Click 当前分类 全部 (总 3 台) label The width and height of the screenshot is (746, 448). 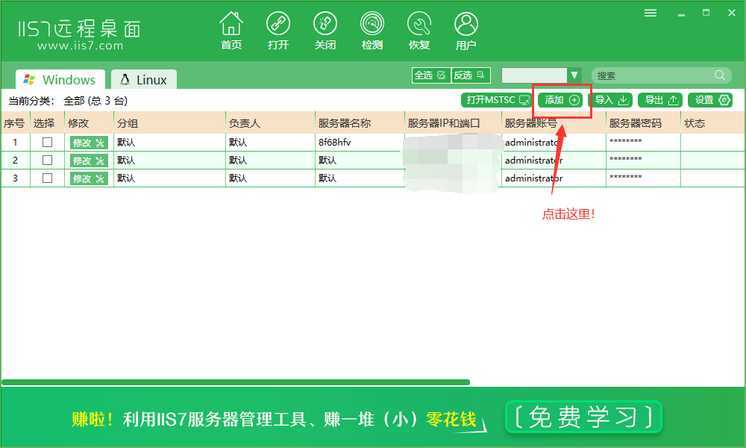click(x=68, y=101)
